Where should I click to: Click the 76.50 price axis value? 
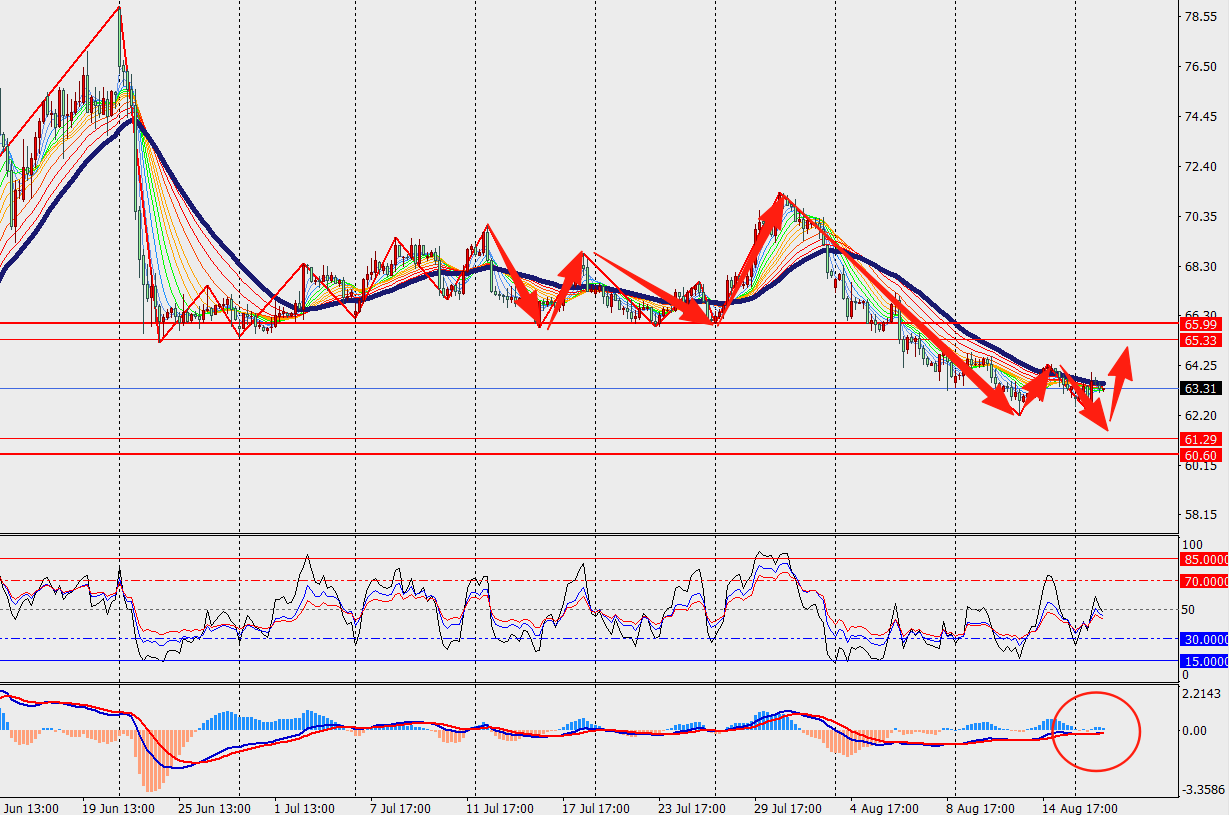(1200, 67)
